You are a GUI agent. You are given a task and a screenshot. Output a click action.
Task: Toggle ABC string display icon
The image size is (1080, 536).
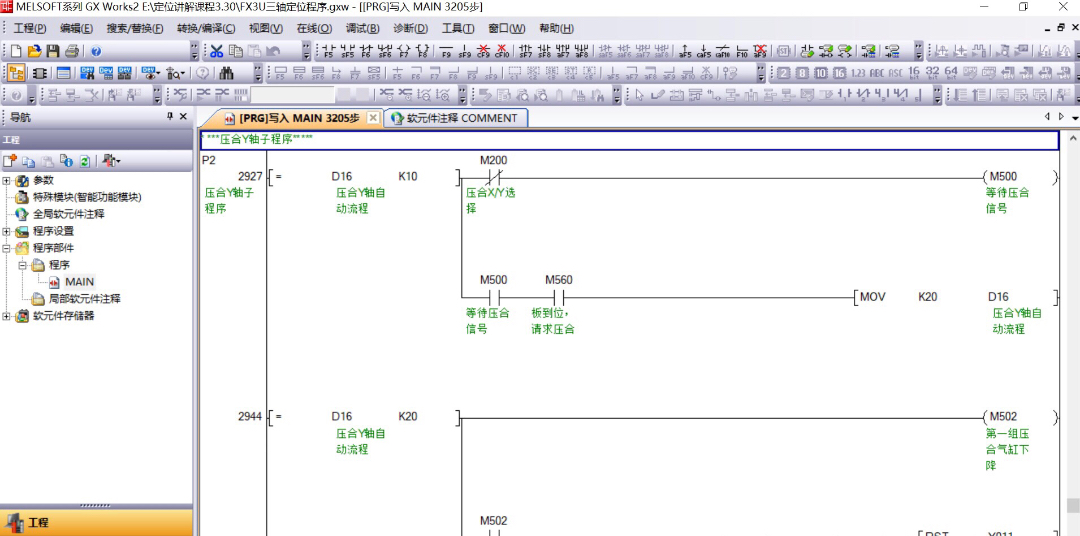[877, 73]
